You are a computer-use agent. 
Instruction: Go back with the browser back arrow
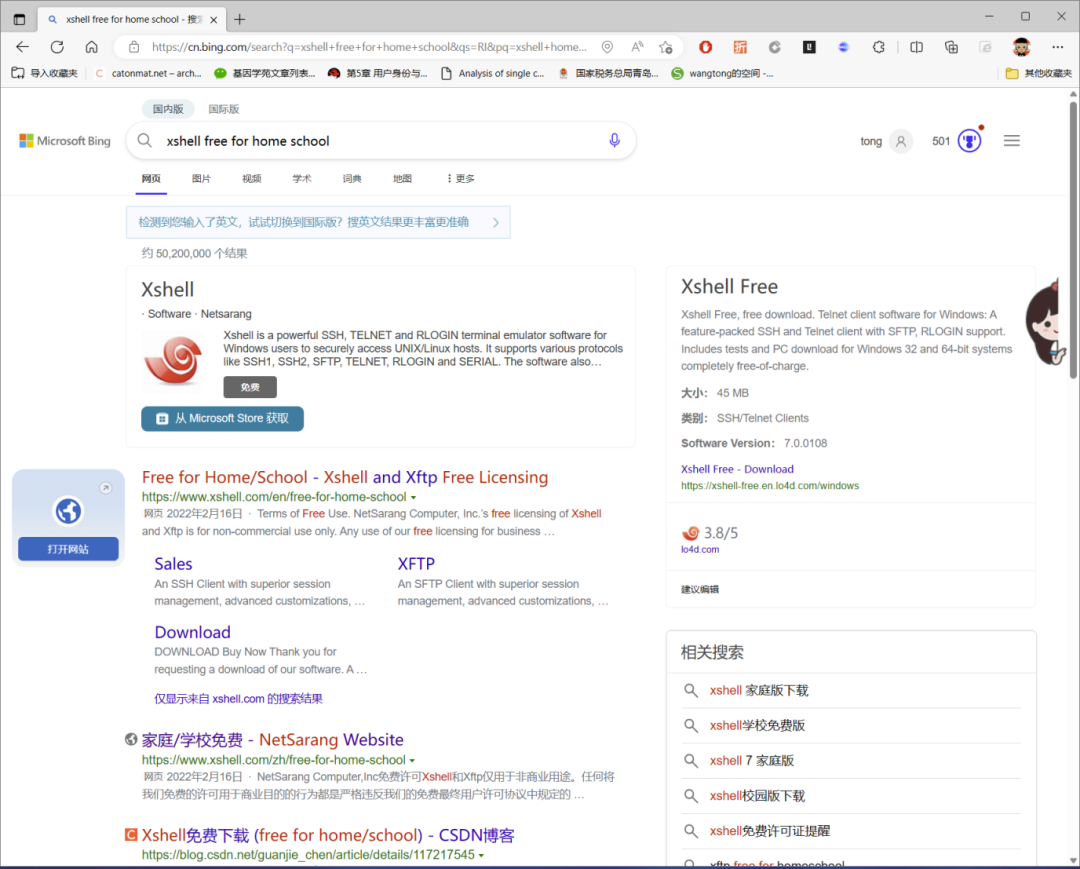(23, 47)
